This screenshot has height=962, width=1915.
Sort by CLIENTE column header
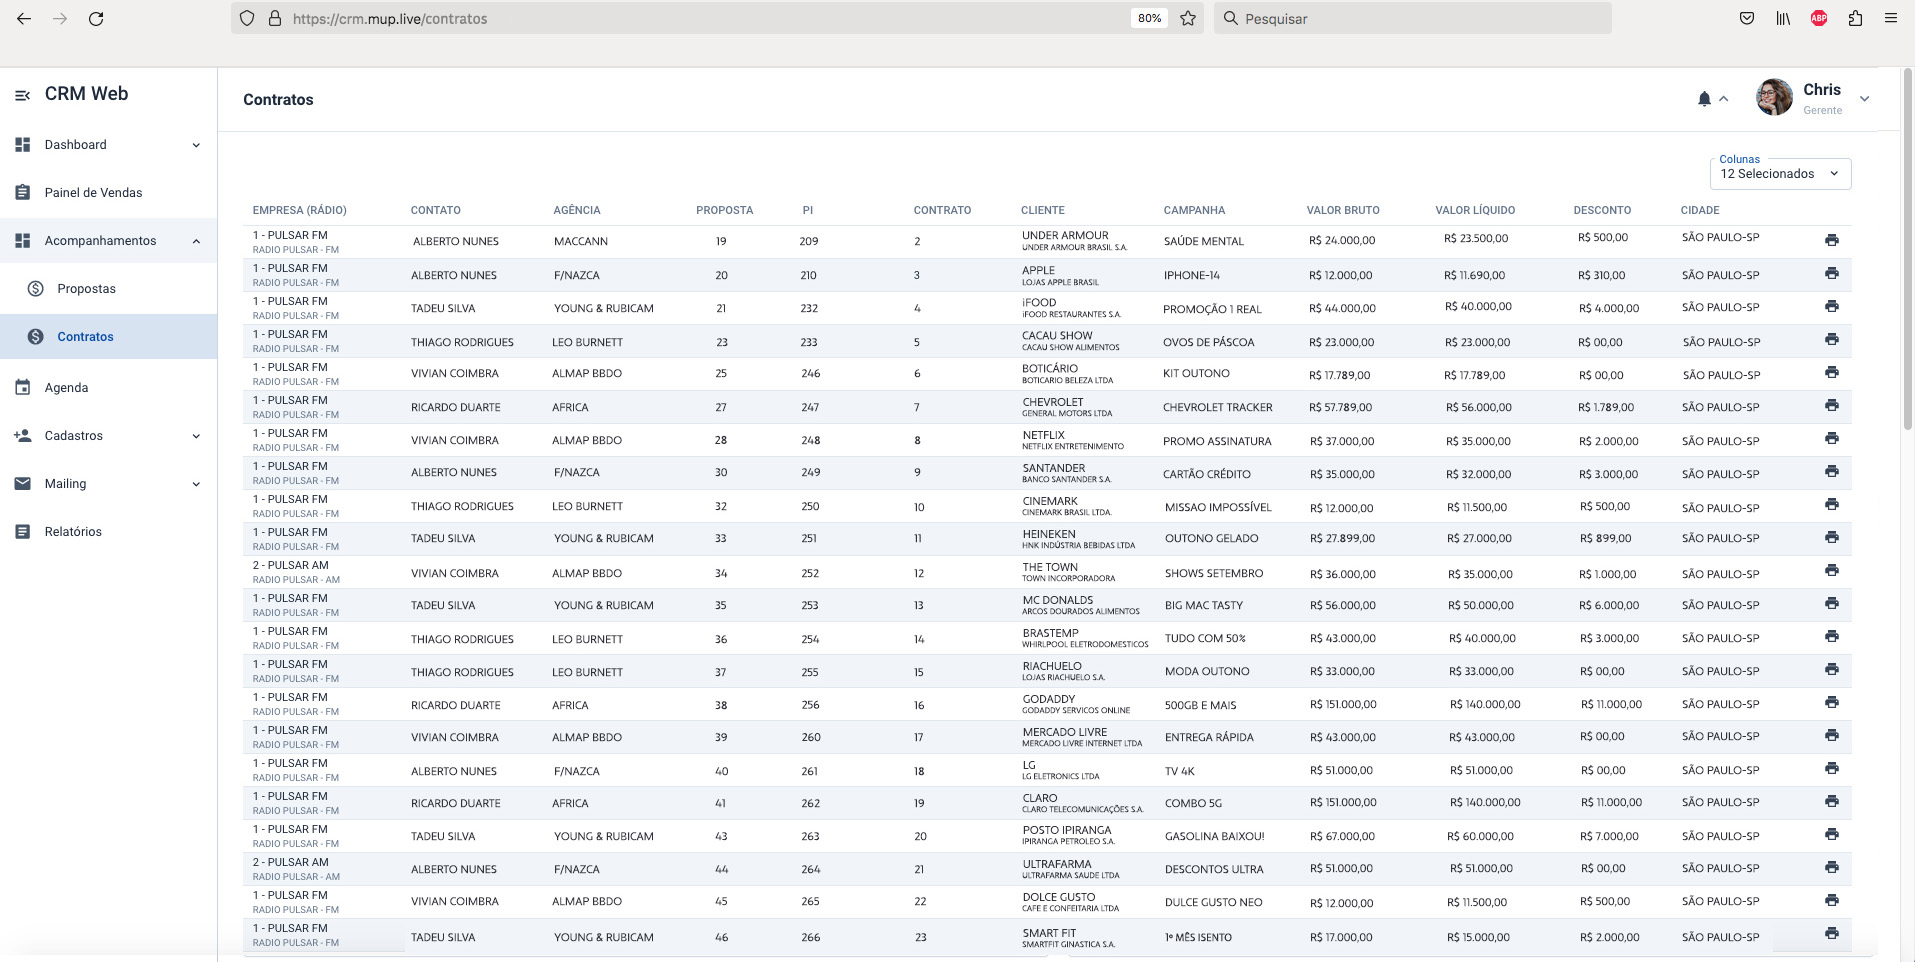1042,210
